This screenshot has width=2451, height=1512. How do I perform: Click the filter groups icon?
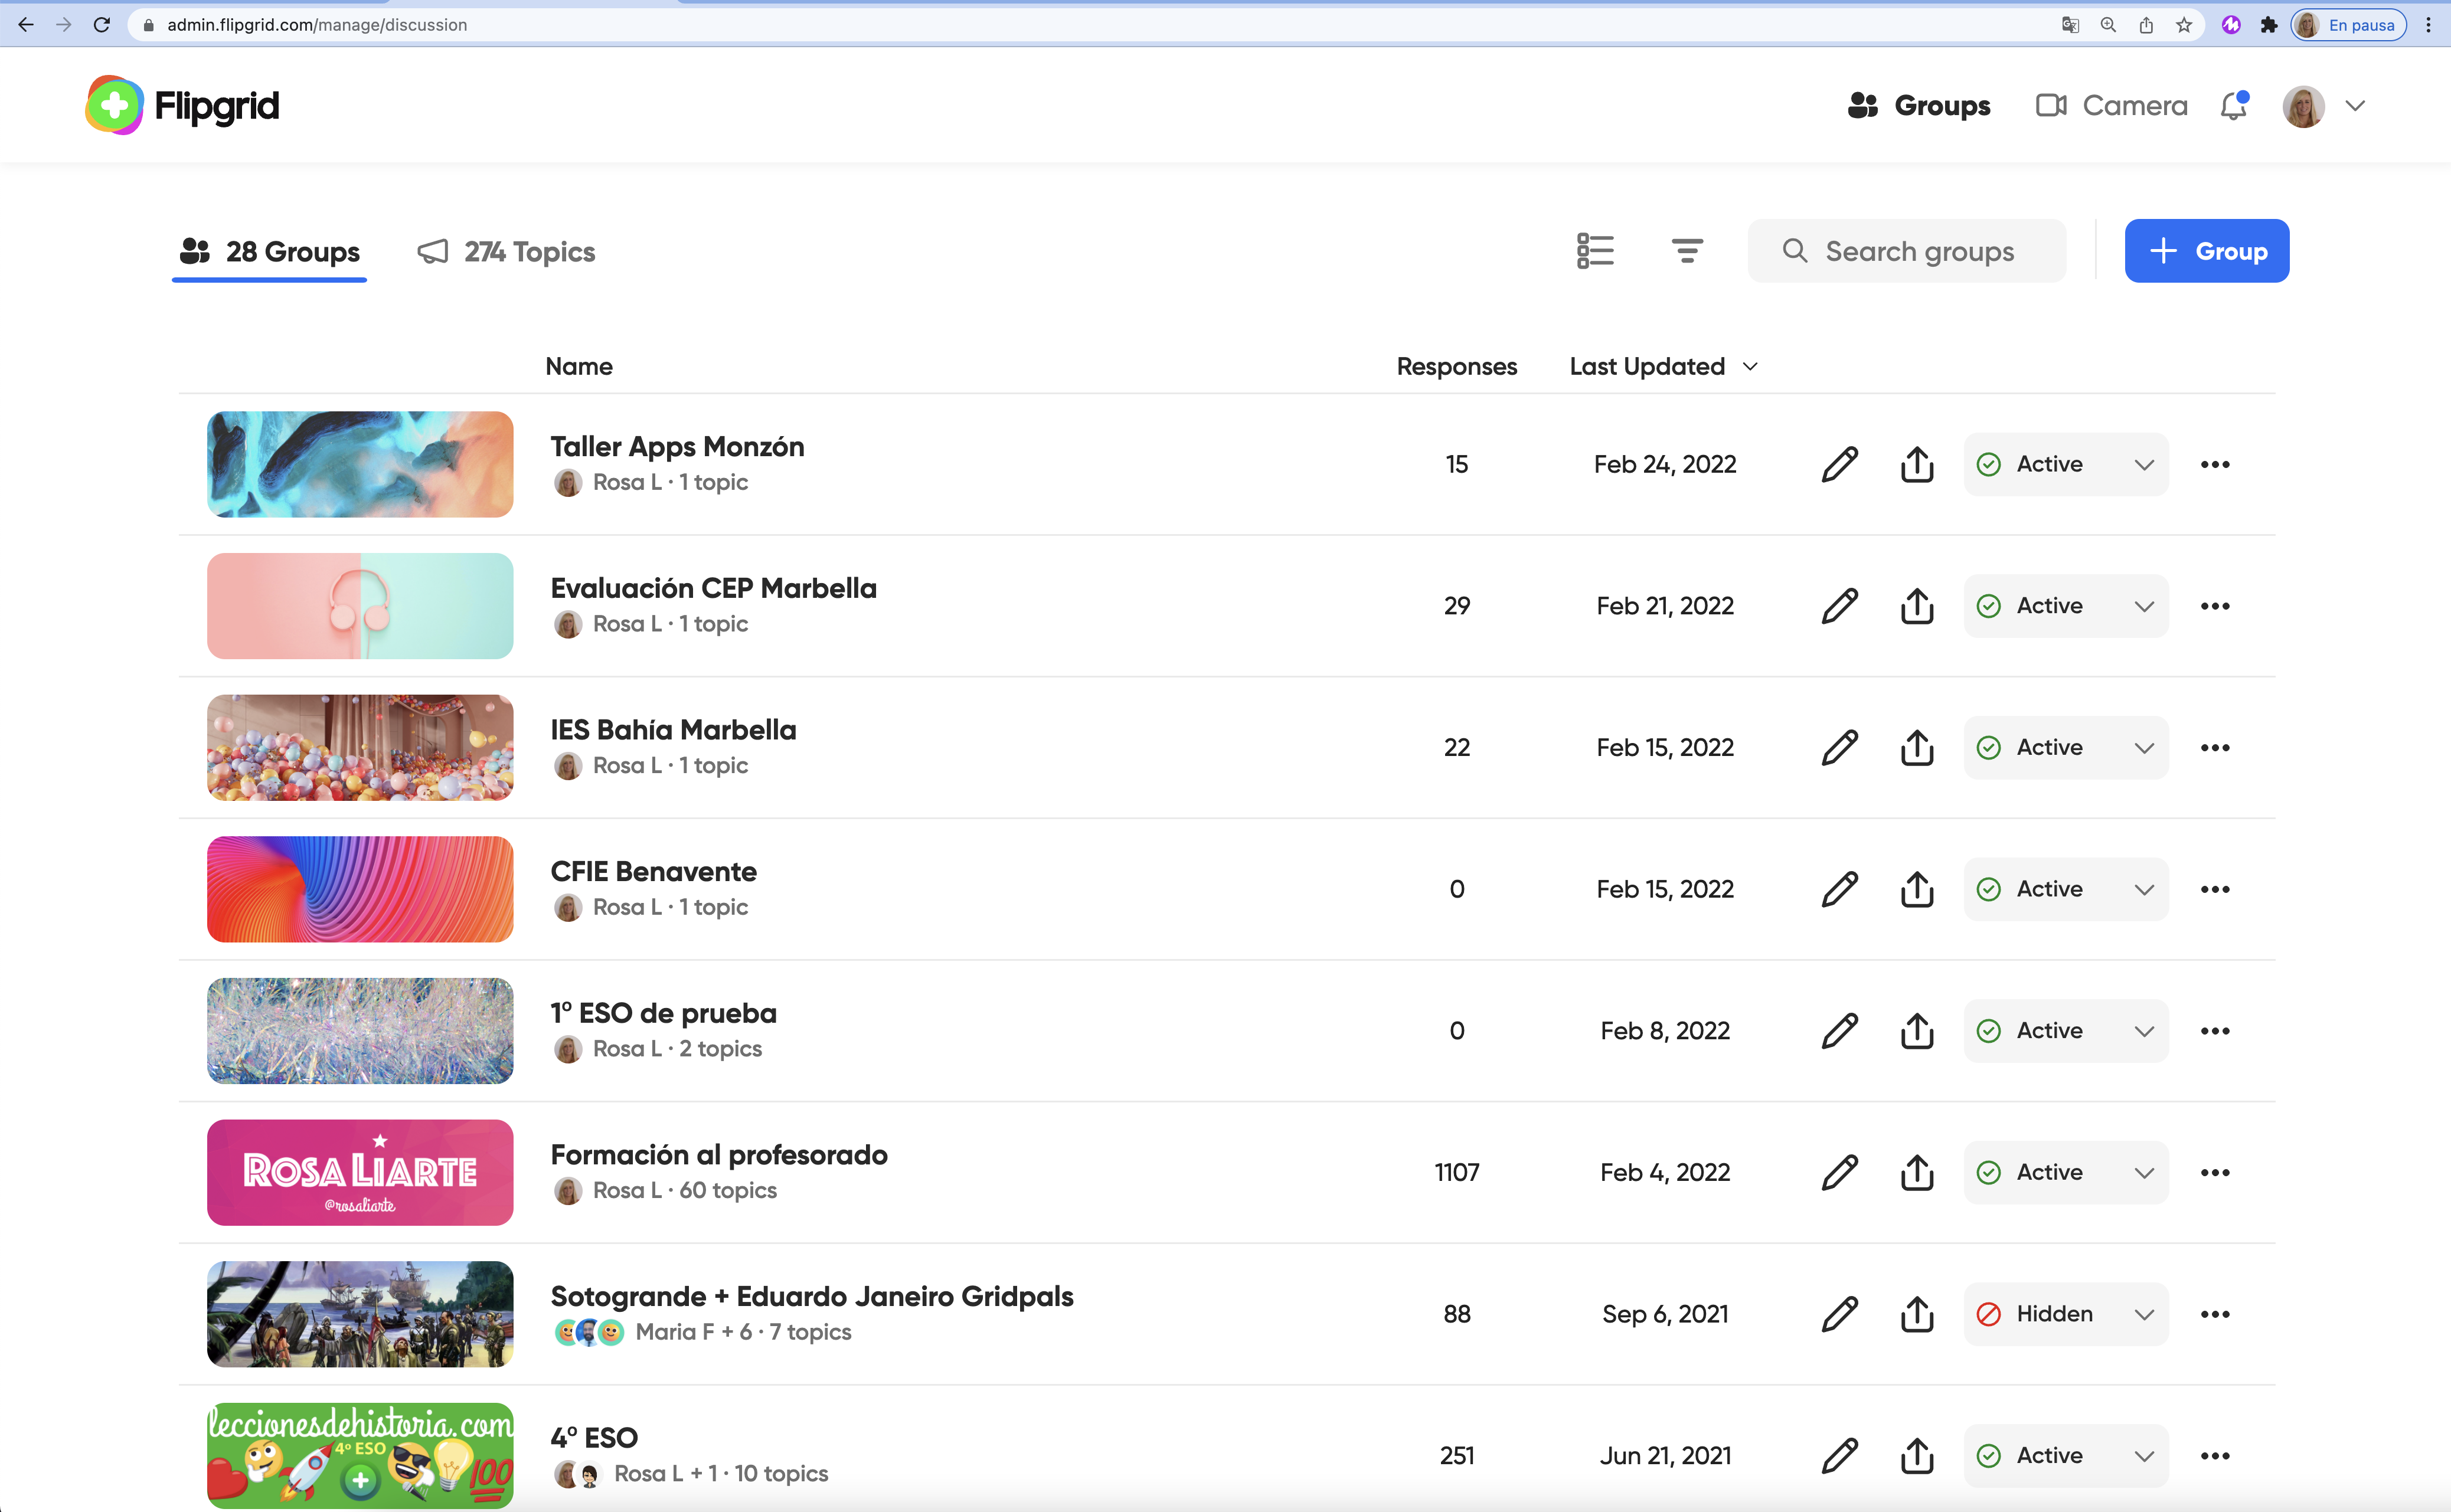pyautogui.click(x=1687, y=251)
